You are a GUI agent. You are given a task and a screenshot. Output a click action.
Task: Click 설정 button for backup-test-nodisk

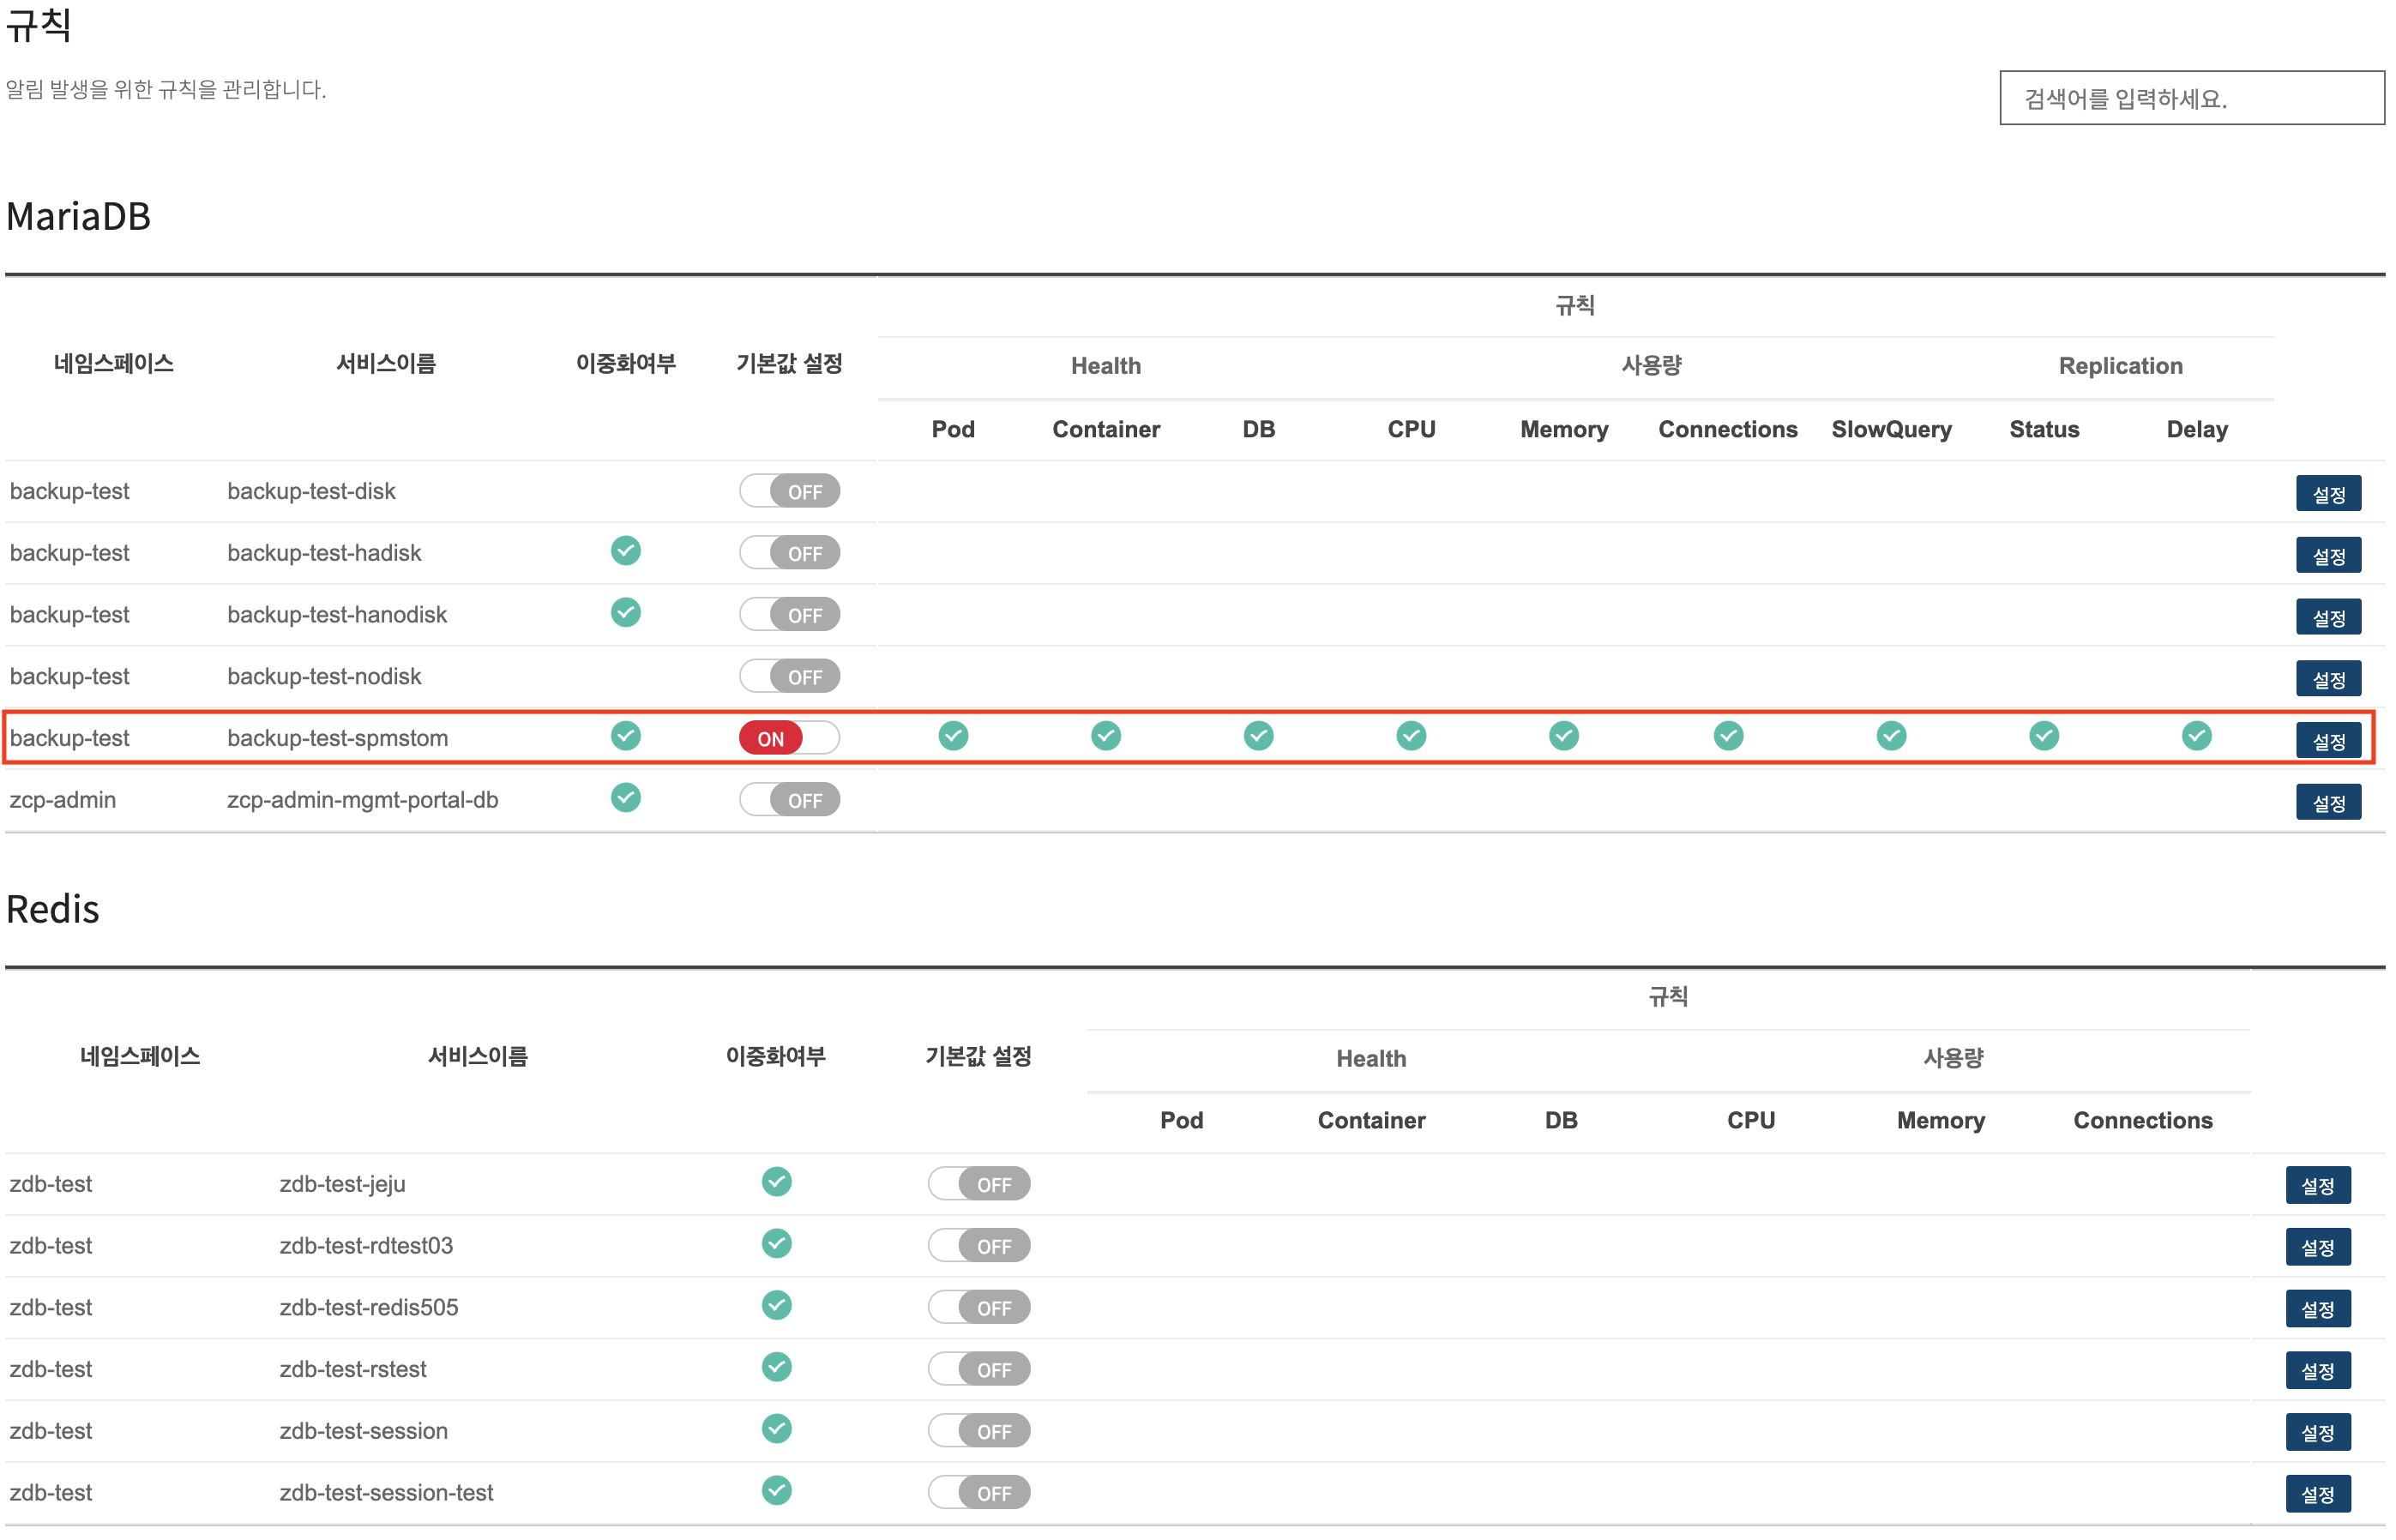[x=2327, y=679]
